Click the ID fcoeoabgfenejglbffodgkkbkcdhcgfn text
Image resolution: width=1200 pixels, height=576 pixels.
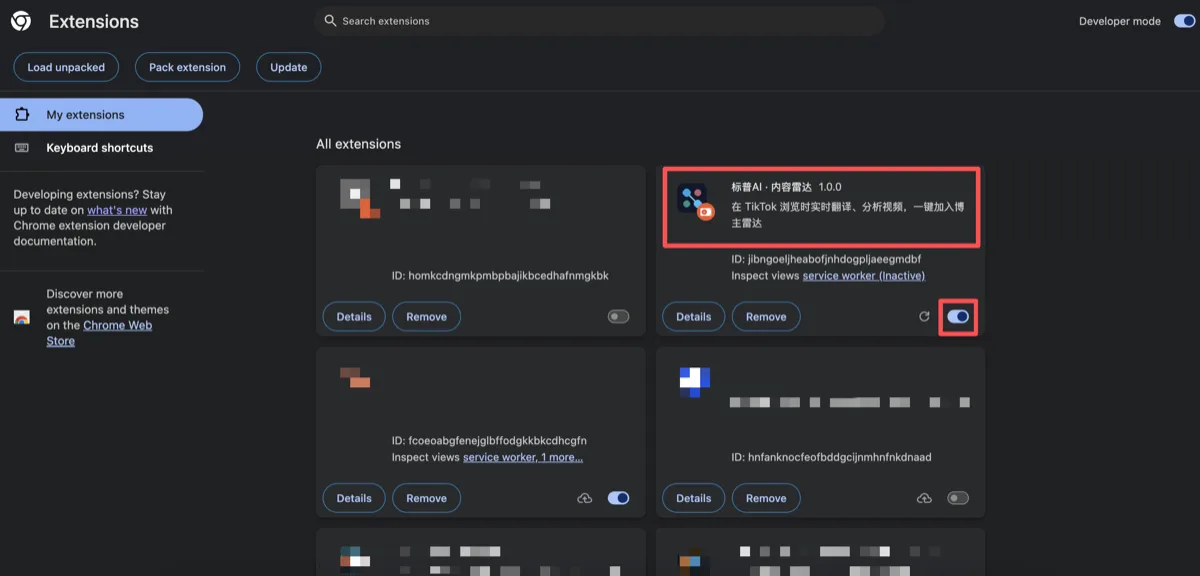[x=489, y=441]
